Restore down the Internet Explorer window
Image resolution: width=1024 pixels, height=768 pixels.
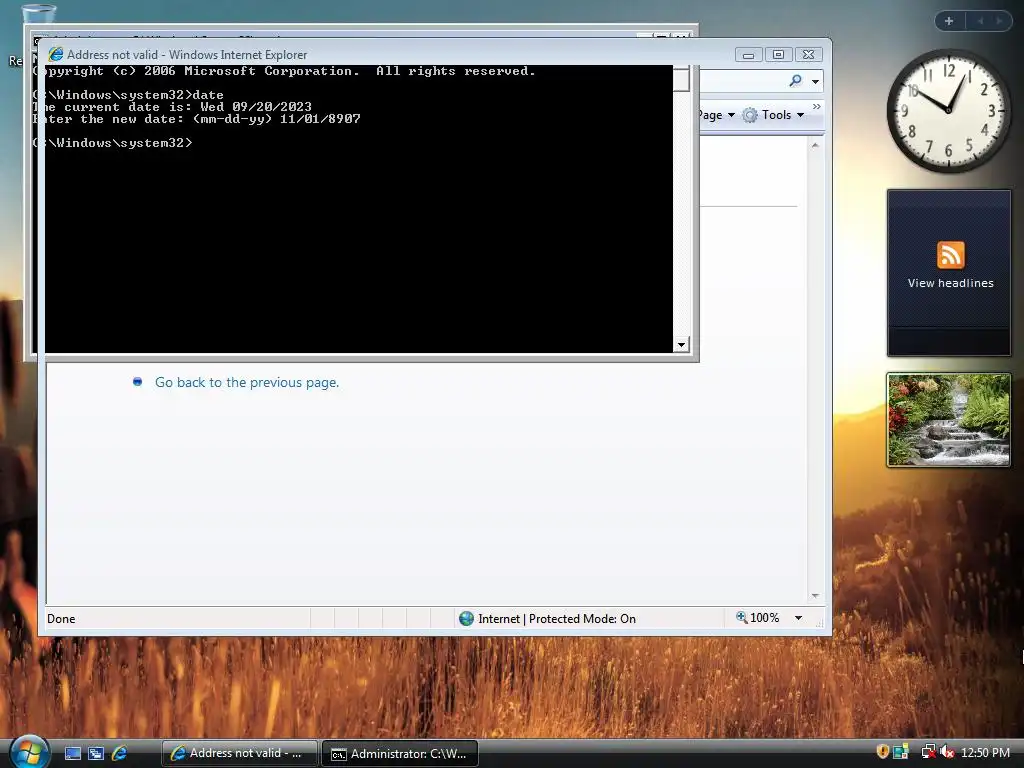point(778,55)
